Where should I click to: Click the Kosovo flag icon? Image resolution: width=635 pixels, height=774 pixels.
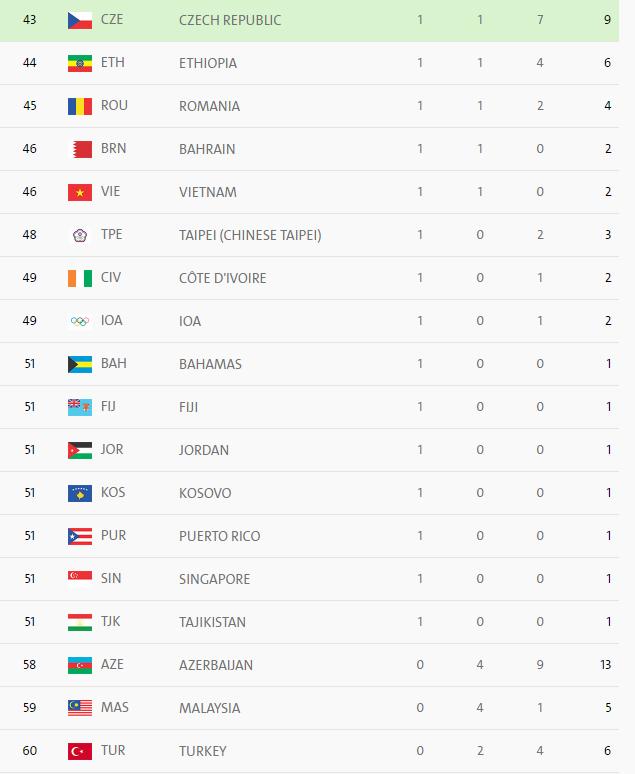coord(80,493)
